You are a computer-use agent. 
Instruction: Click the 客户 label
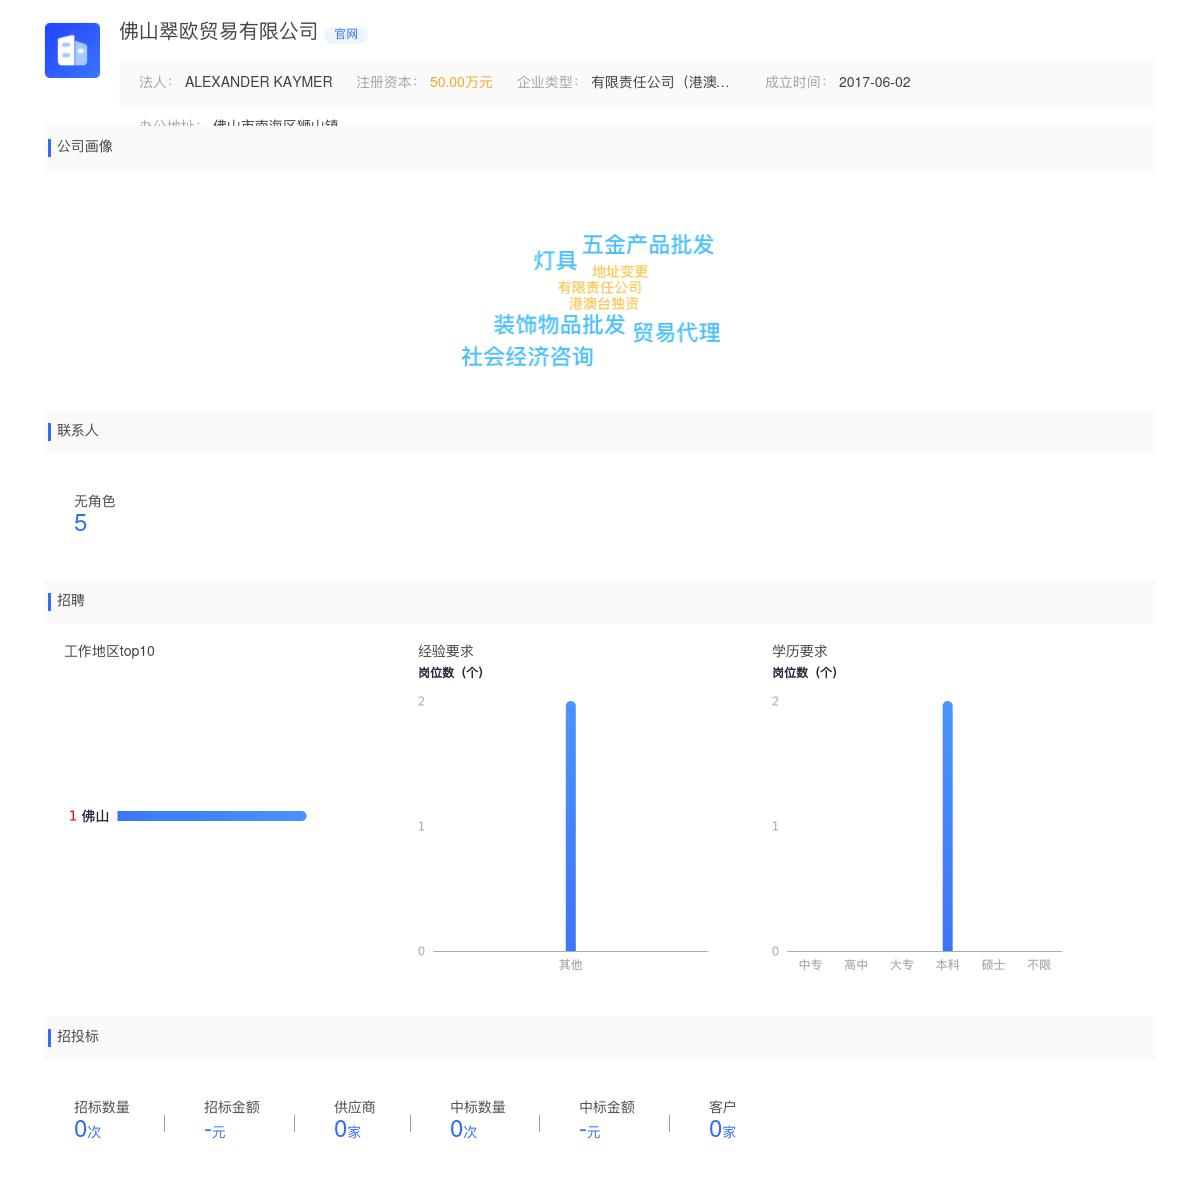click(723, 1107)
